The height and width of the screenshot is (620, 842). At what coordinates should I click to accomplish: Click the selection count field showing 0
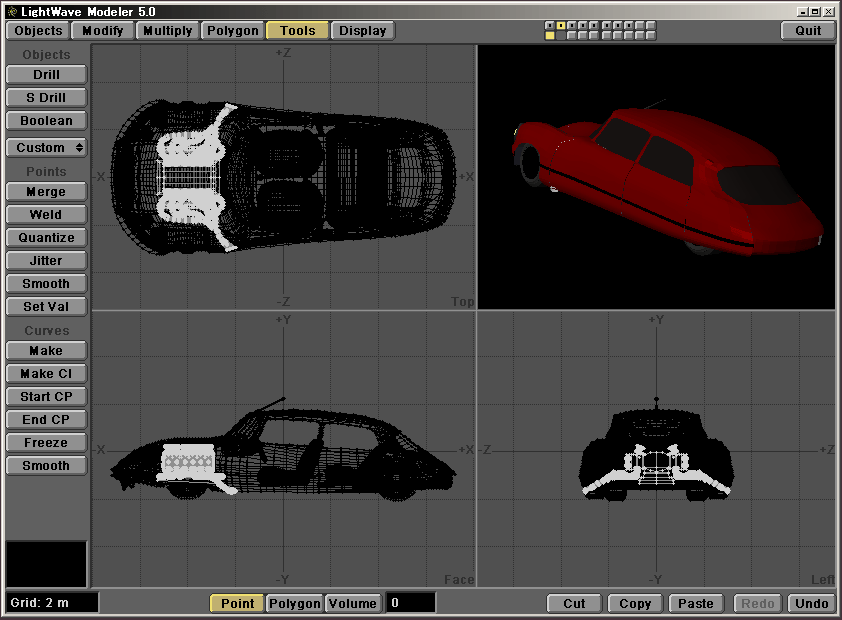coord(410,603)
